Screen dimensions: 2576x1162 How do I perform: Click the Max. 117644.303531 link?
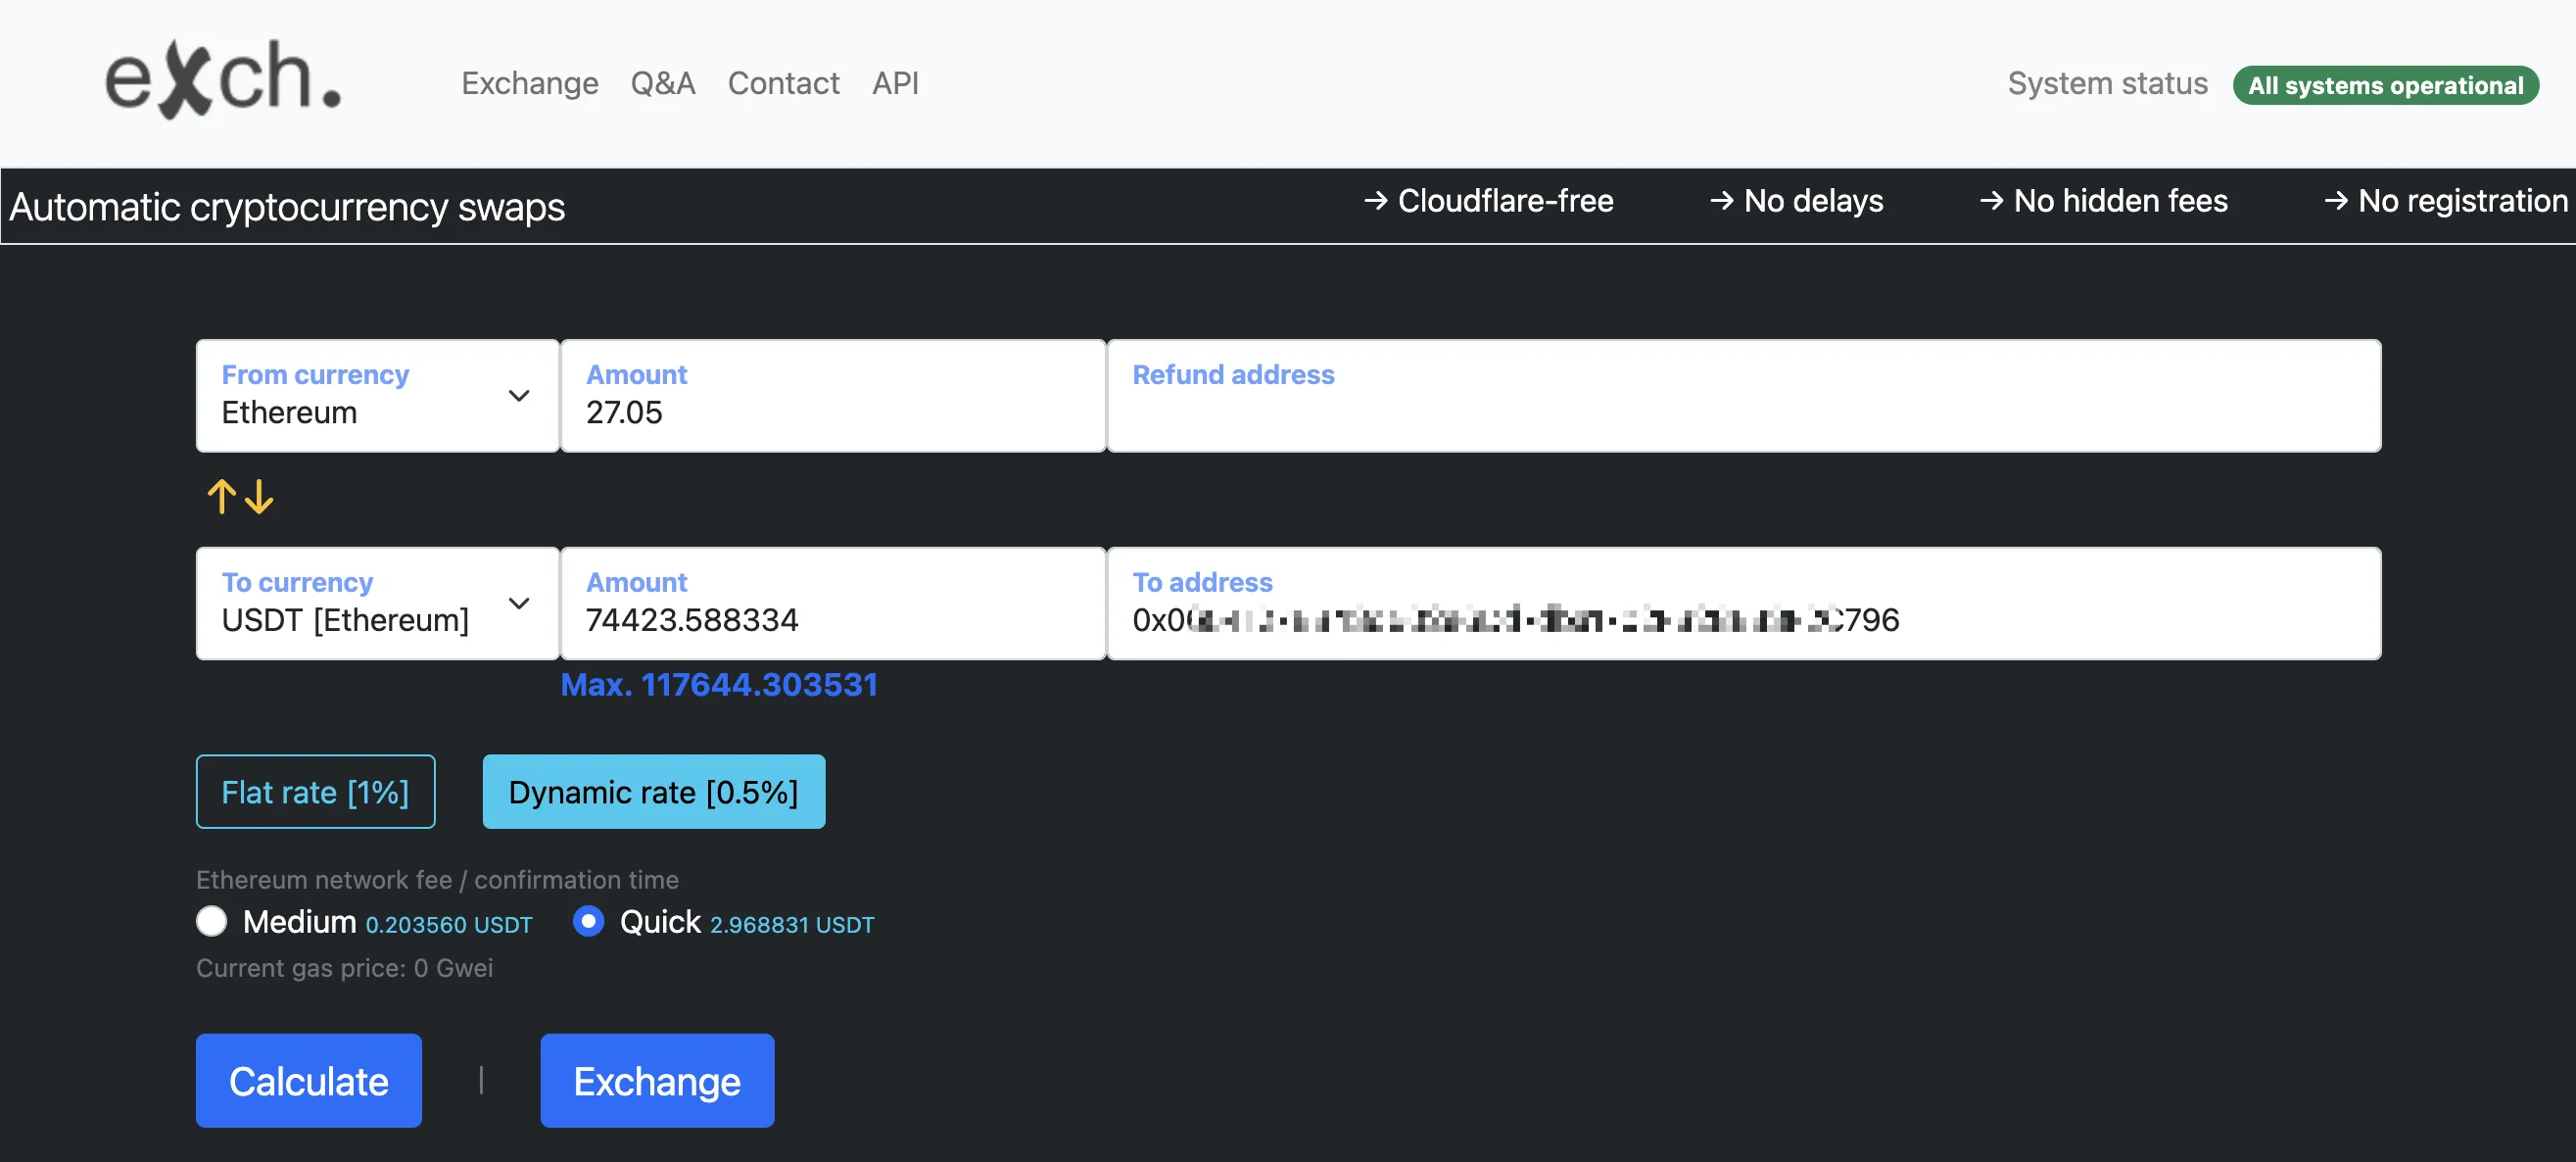coord(718,684)
